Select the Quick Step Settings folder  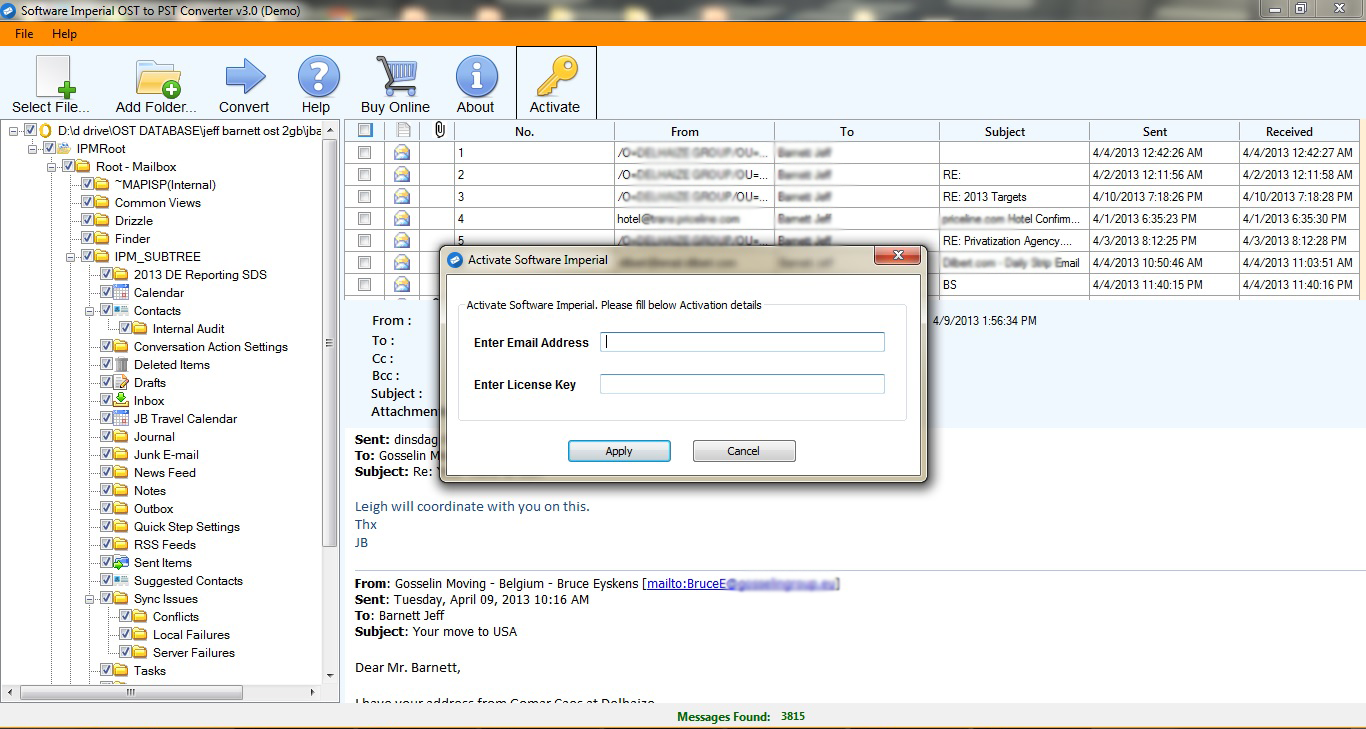187,526
